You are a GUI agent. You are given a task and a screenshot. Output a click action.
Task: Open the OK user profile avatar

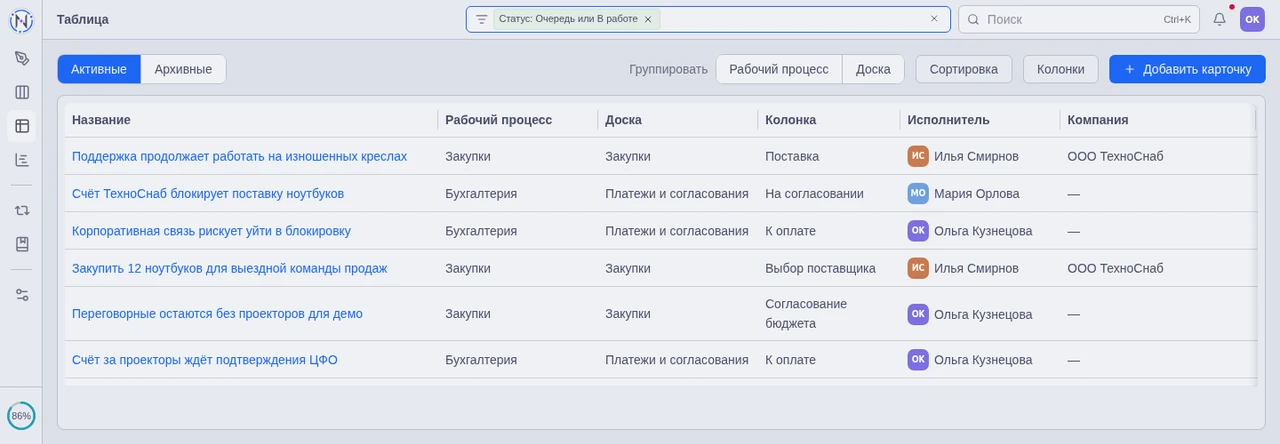1252,19
